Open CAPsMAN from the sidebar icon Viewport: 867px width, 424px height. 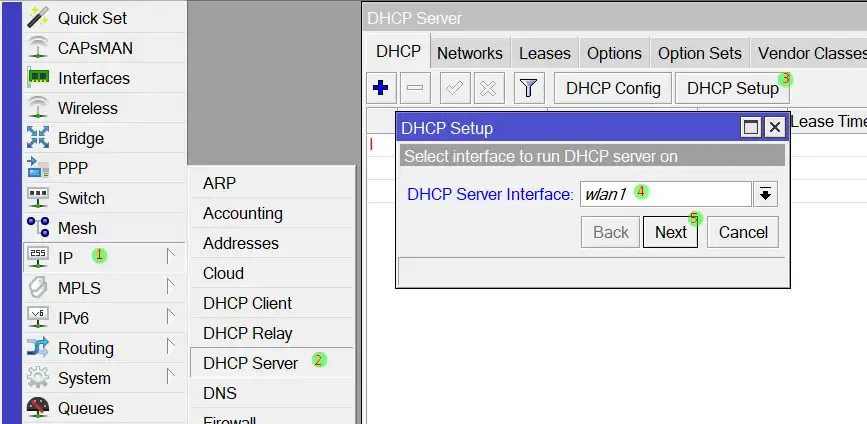click(x=38, y=48)
